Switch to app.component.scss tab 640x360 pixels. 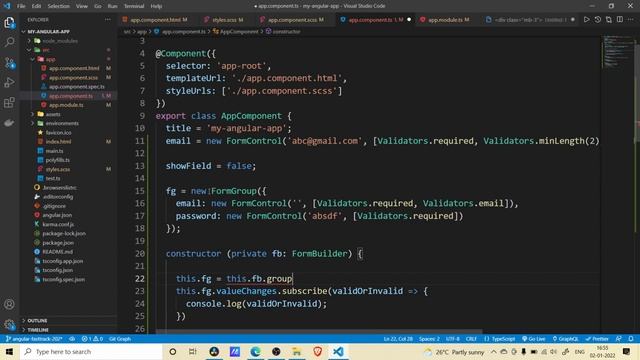(293, 20)
